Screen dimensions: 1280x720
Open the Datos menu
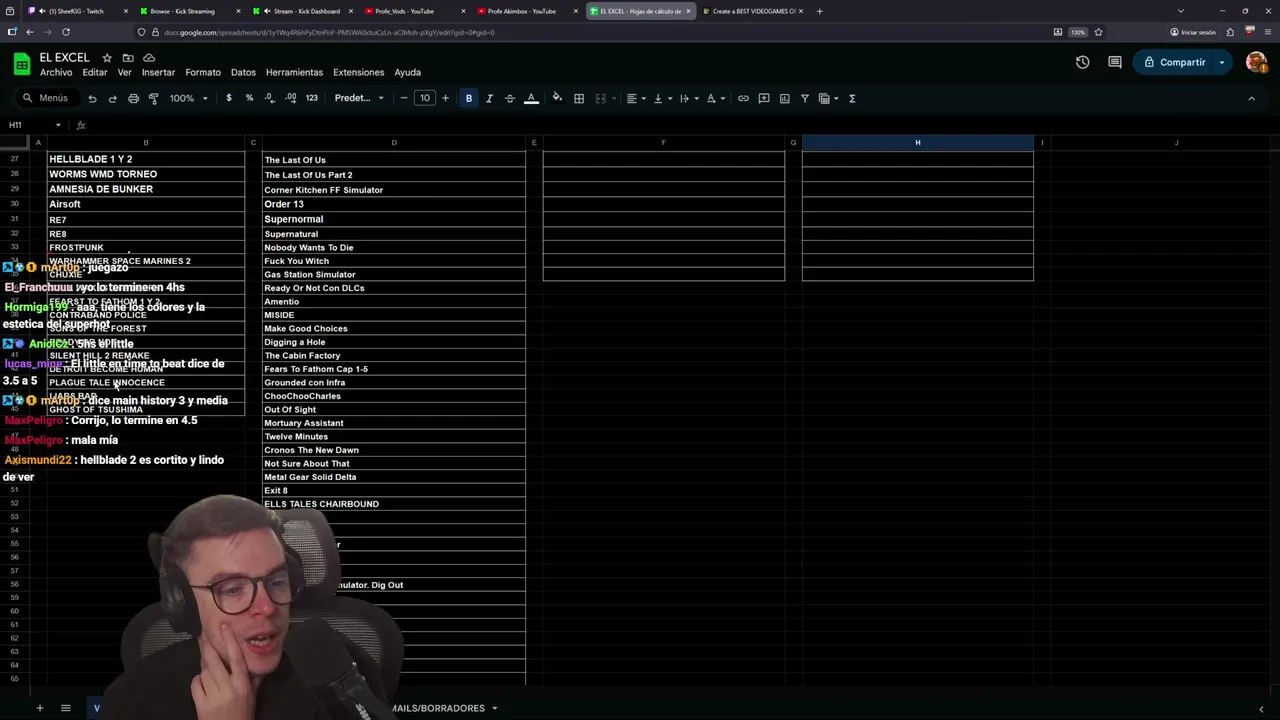(243, 72)
